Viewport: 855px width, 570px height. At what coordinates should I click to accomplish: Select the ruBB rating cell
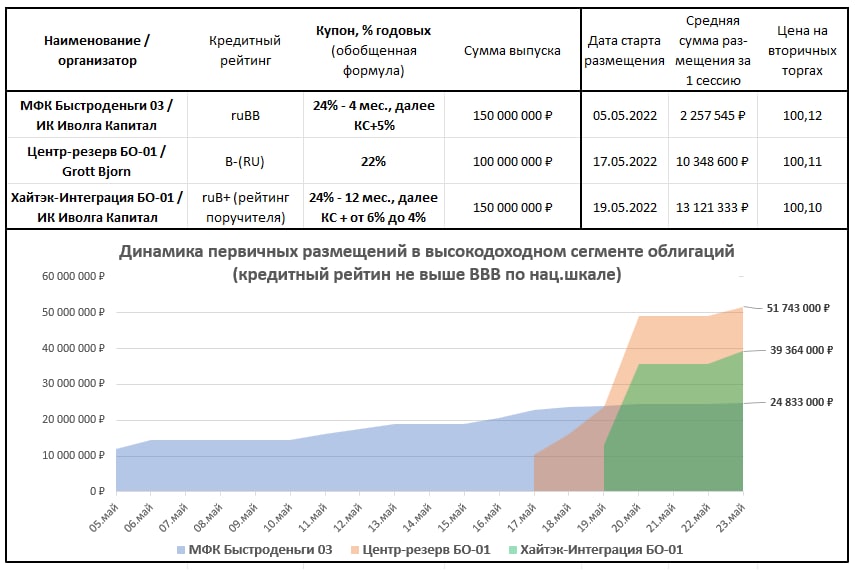point(245,115)
